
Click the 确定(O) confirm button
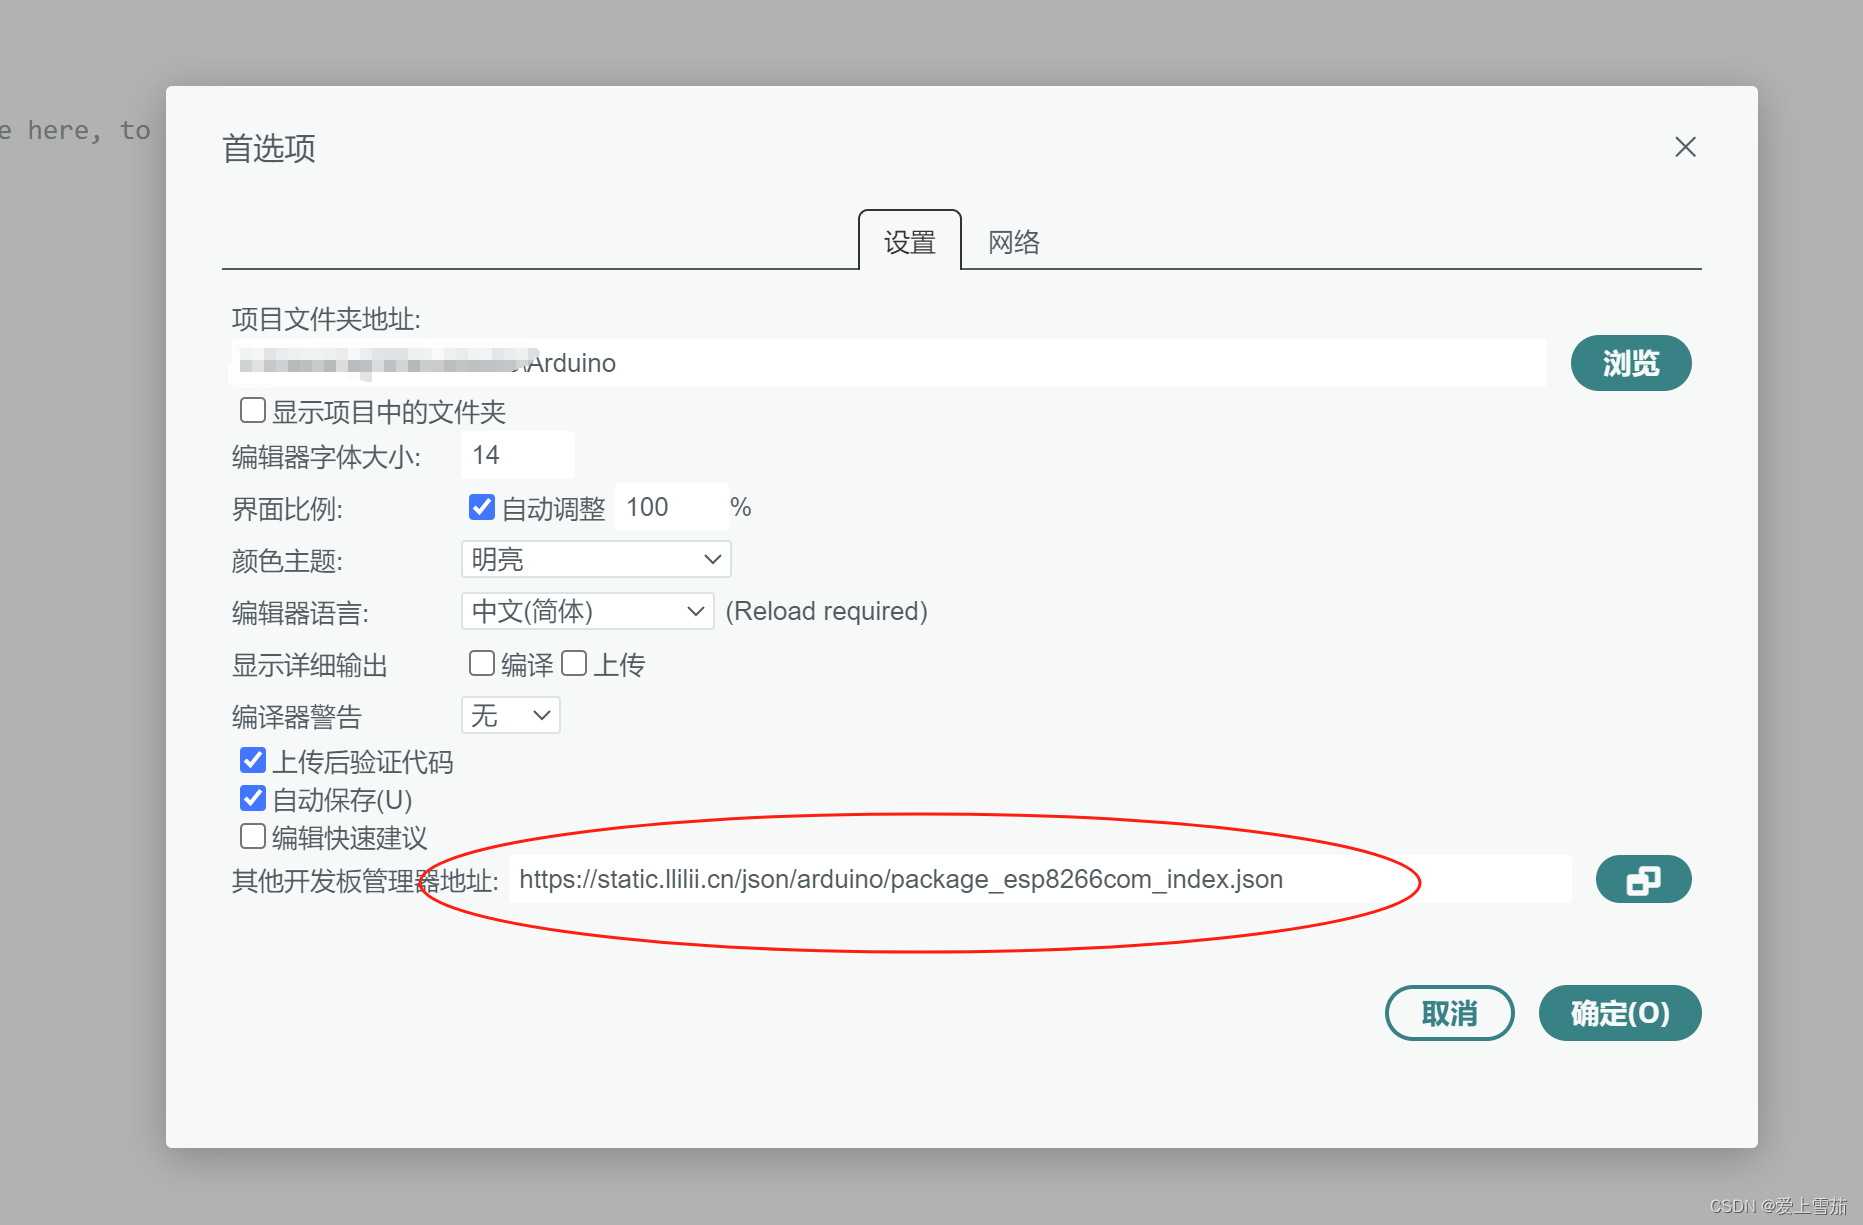point(1619,1013)
